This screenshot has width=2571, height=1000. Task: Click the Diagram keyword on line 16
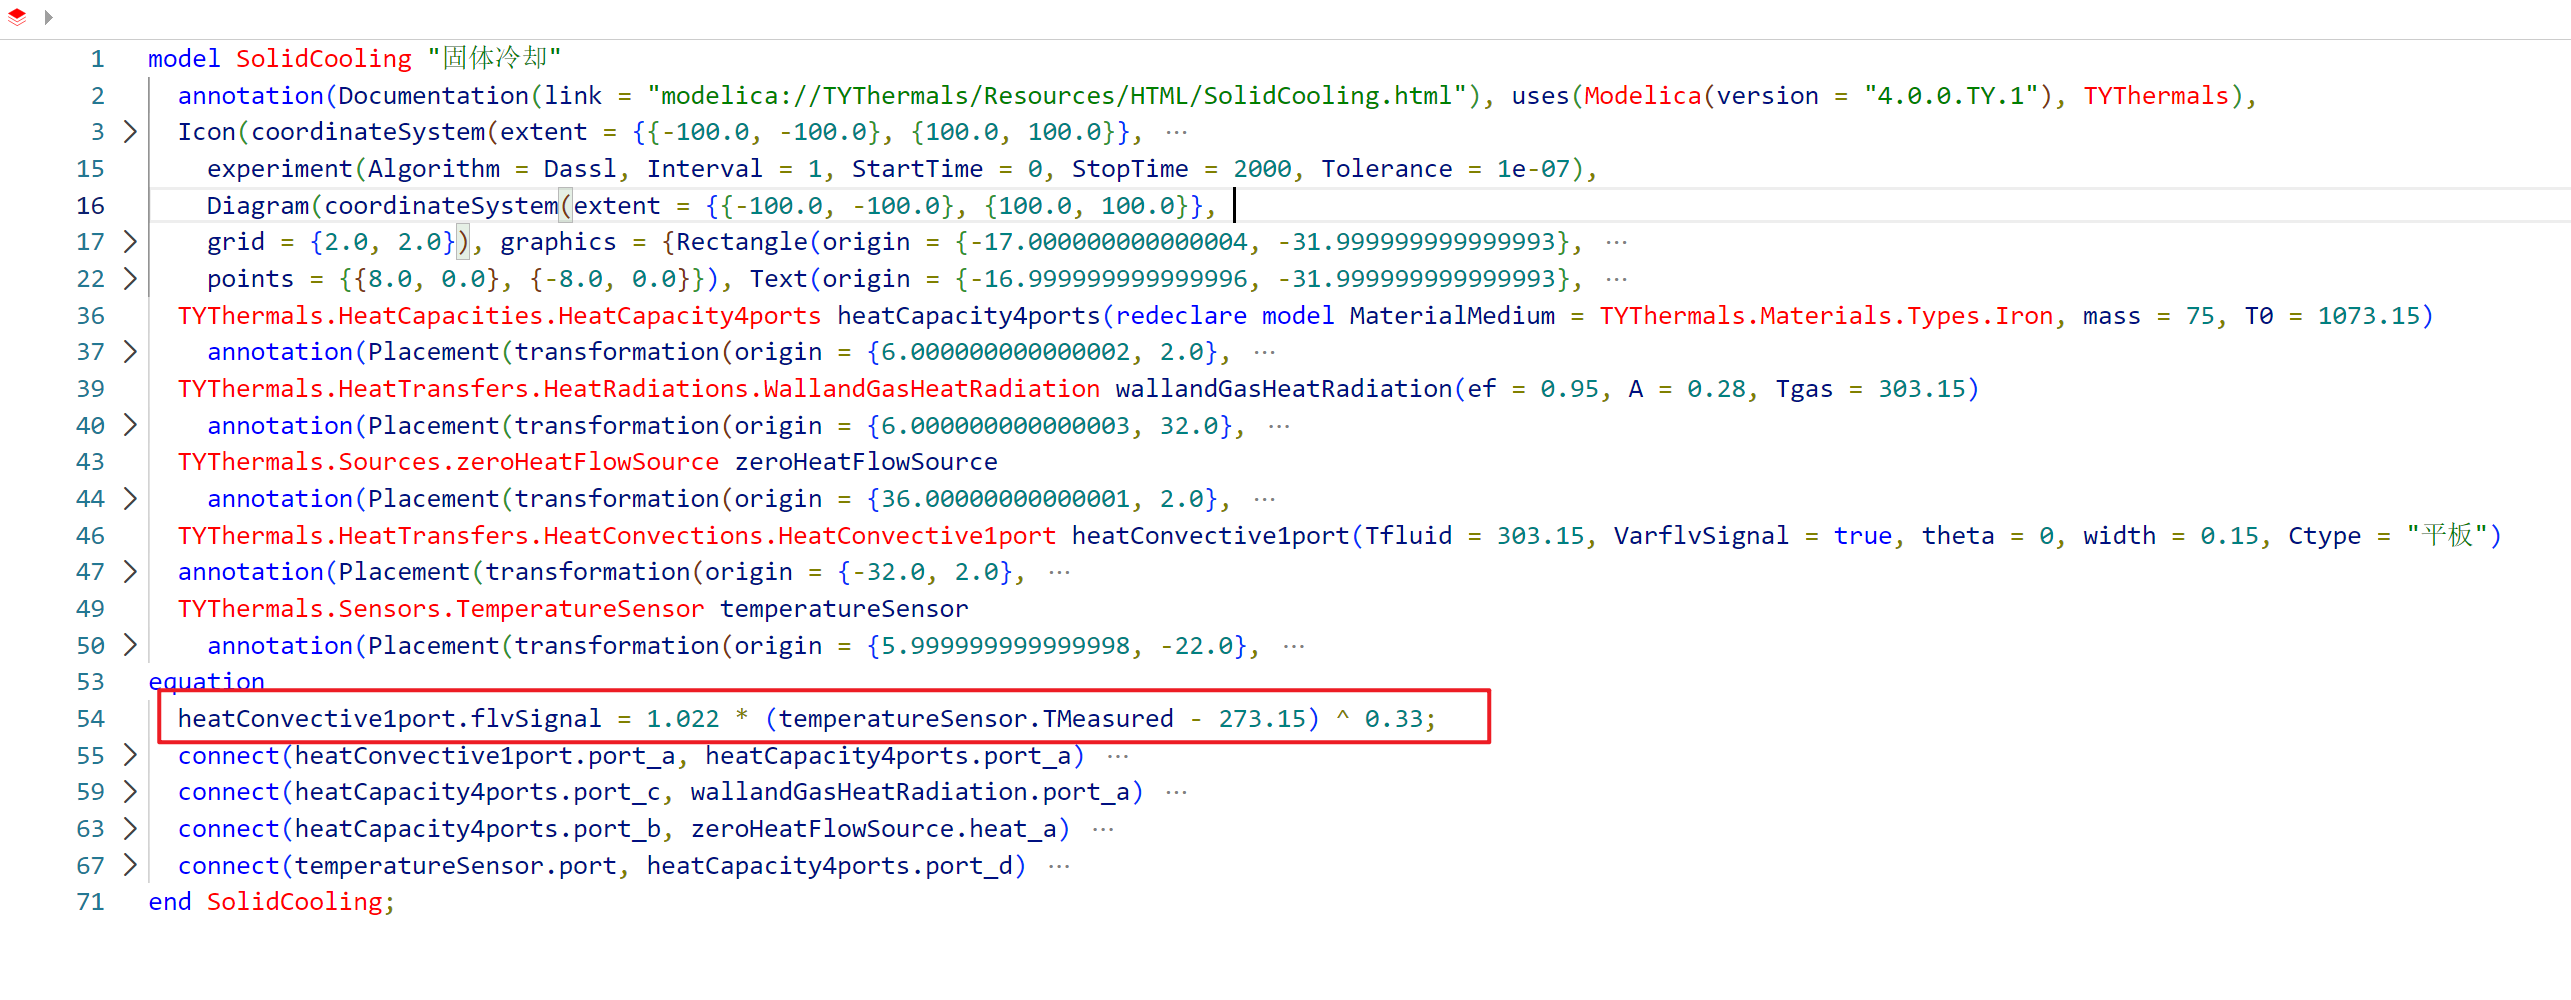258,205
